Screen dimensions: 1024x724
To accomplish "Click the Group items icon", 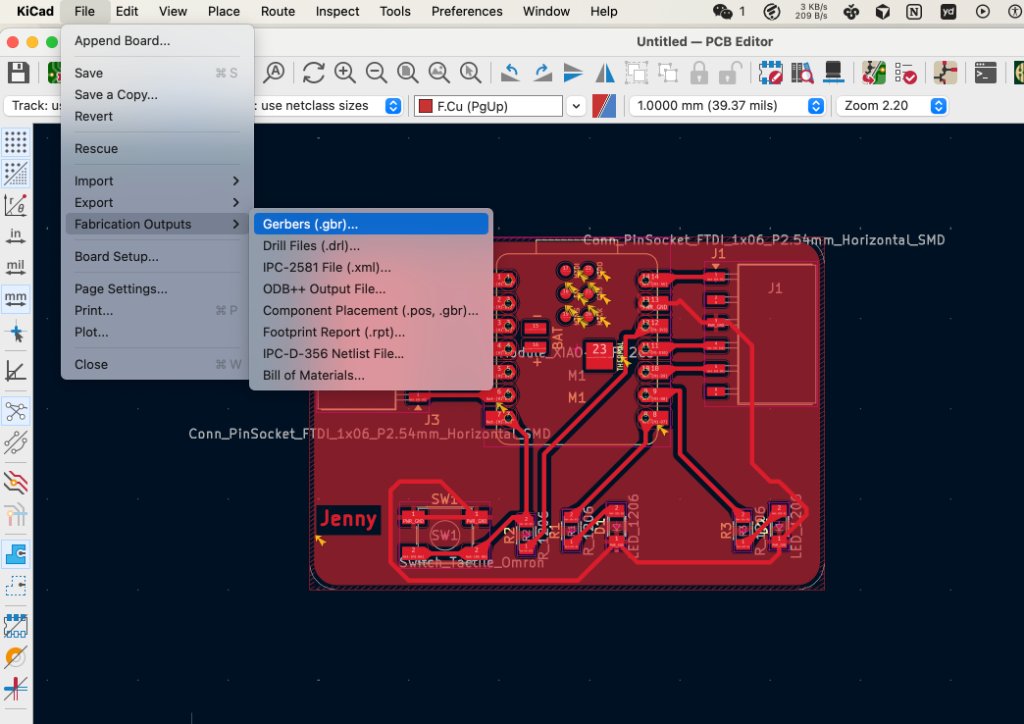I will tap(636, 72).
